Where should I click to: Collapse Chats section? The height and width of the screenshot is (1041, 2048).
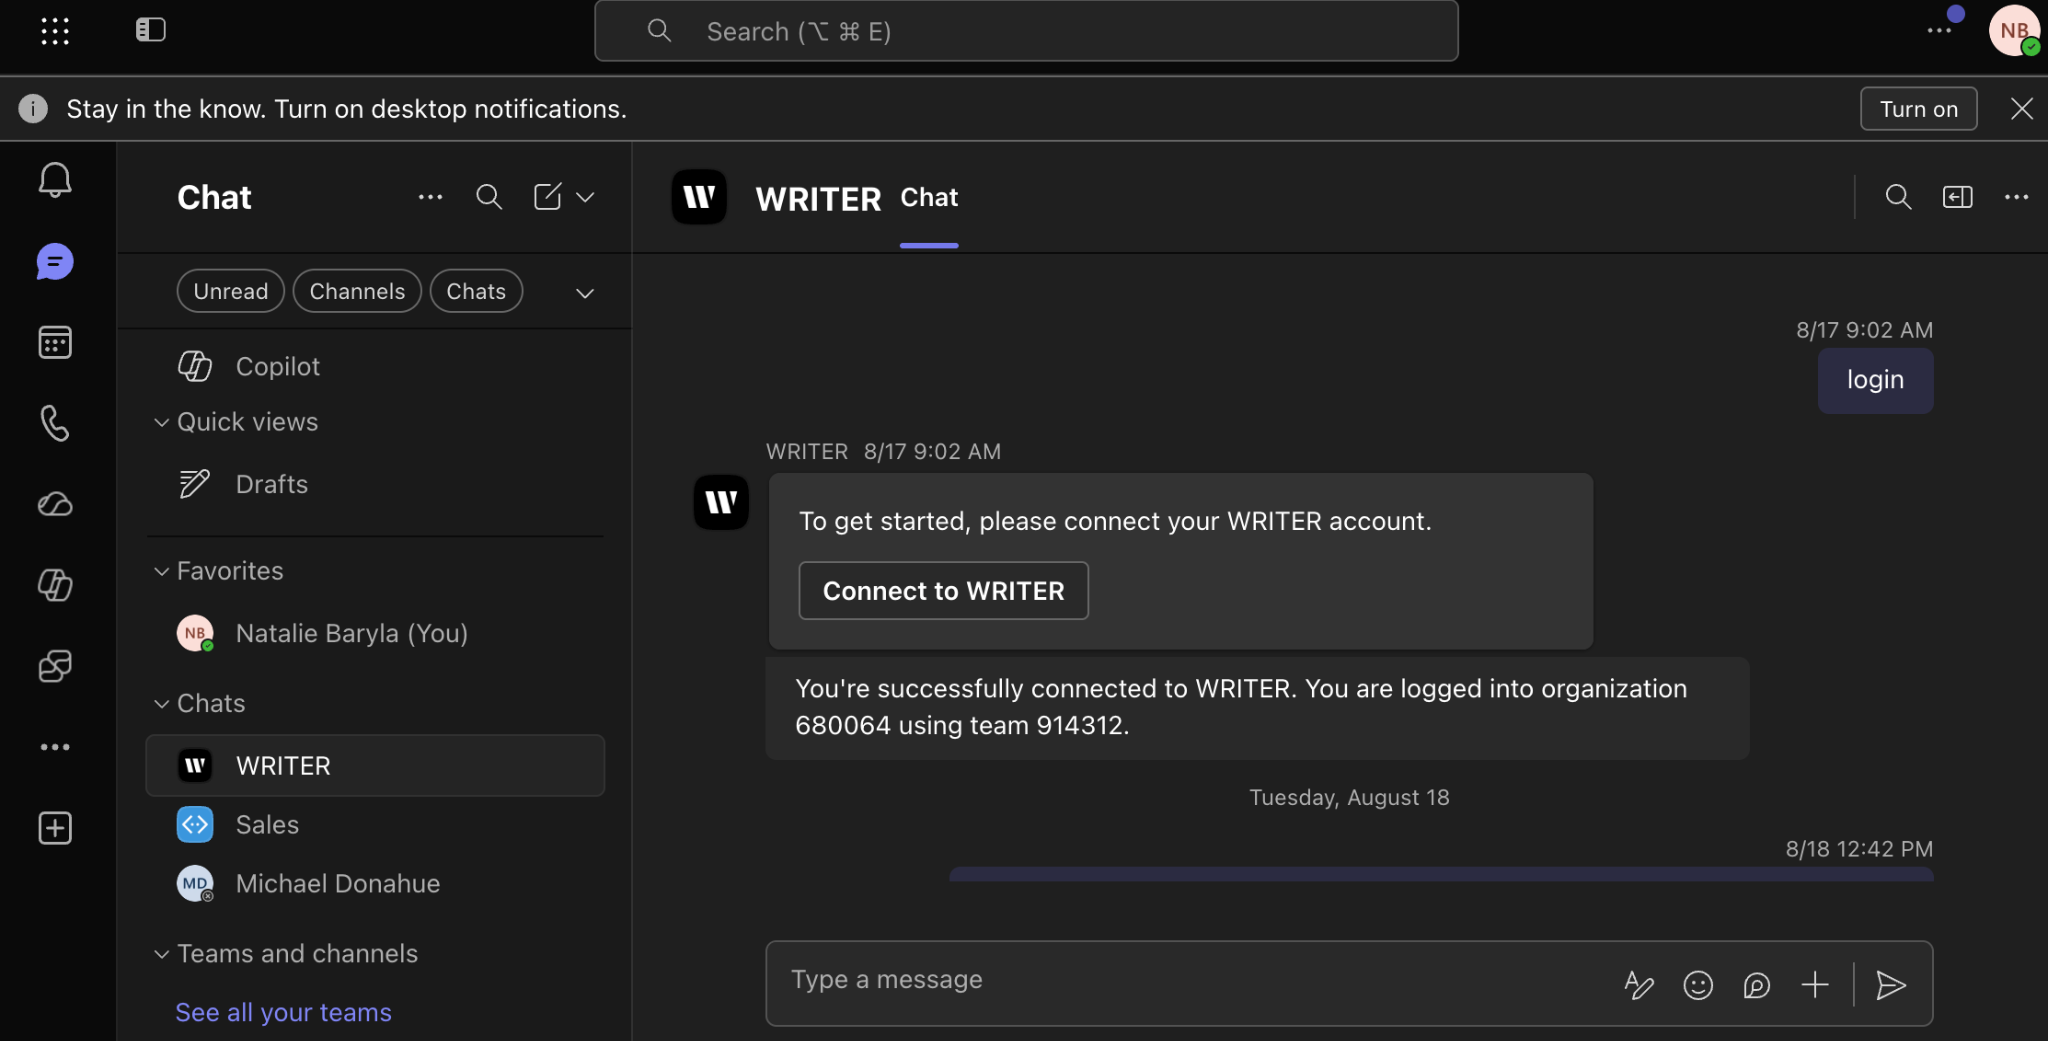pos(161,704)
